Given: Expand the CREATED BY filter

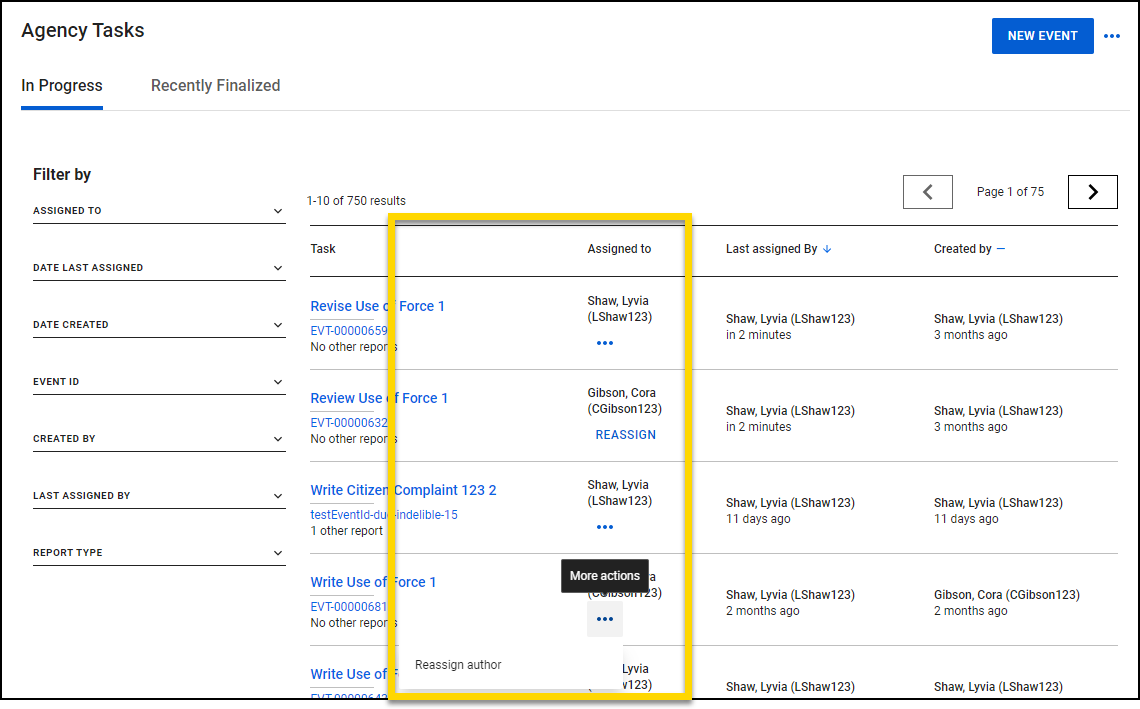Looking at the screenshot, I should [x=159, y=438].
